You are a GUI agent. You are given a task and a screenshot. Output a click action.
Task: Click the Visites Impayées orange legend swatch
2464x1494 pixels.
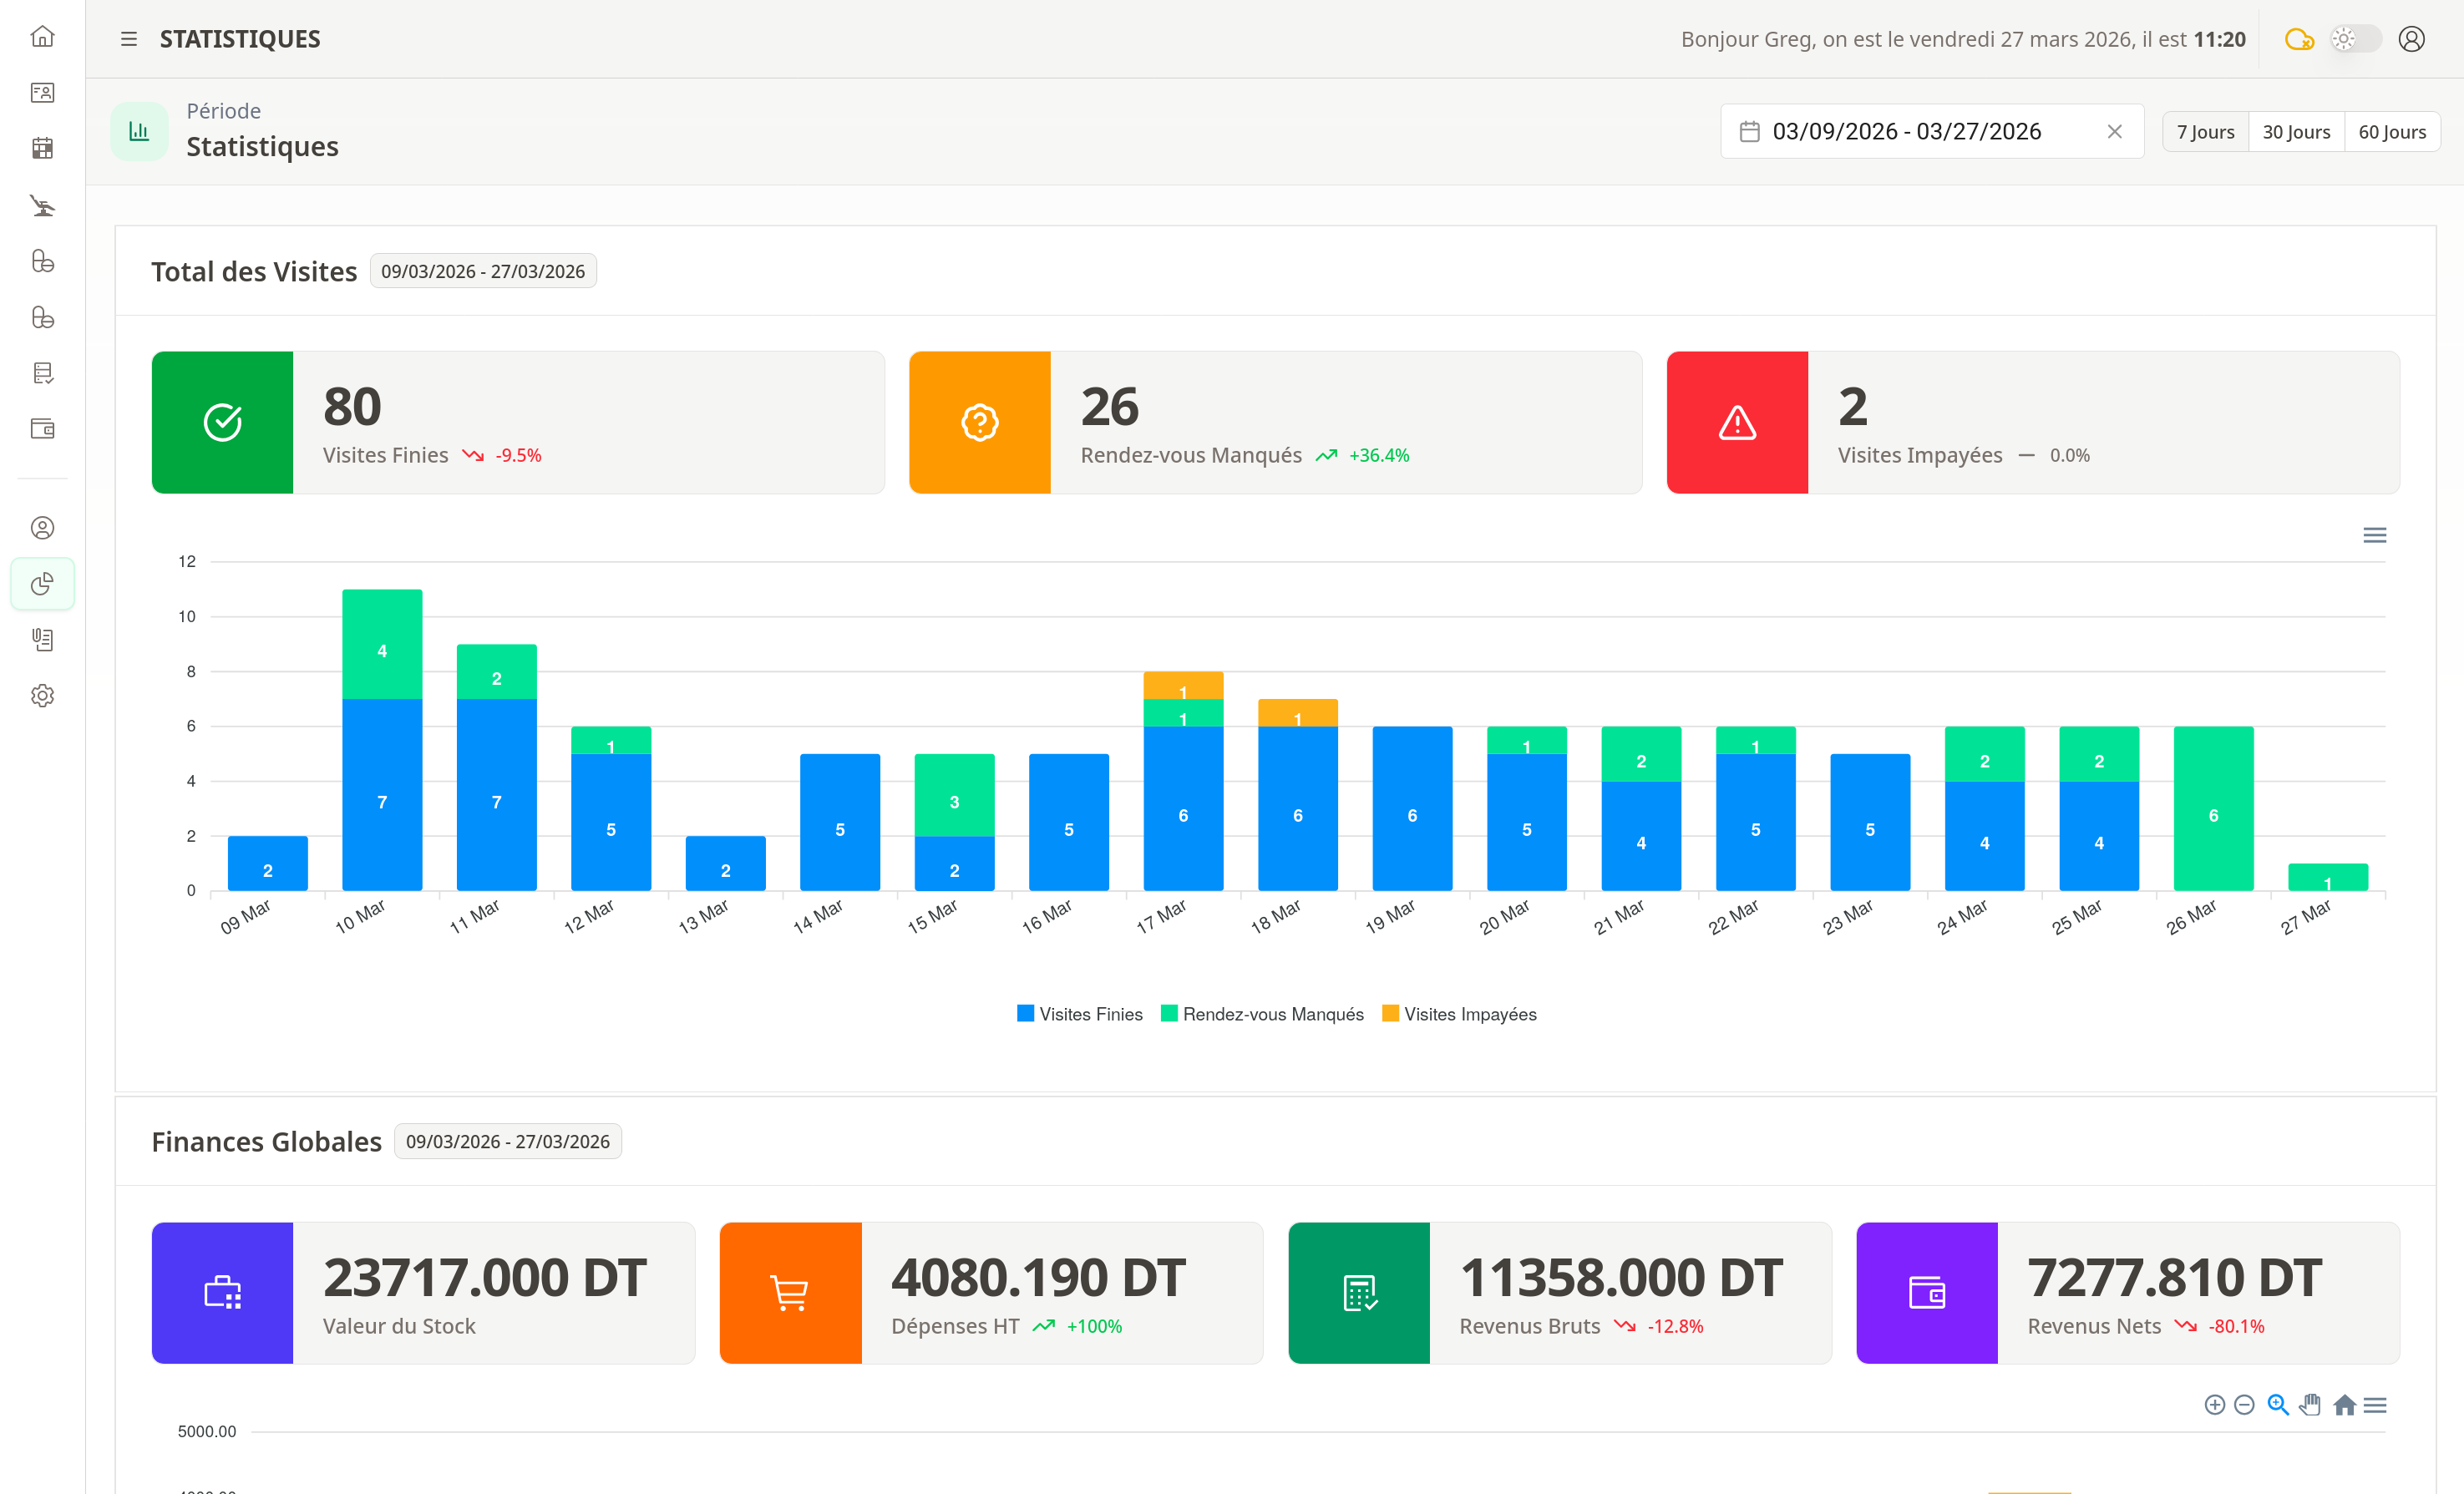tap(1390, 1013)
